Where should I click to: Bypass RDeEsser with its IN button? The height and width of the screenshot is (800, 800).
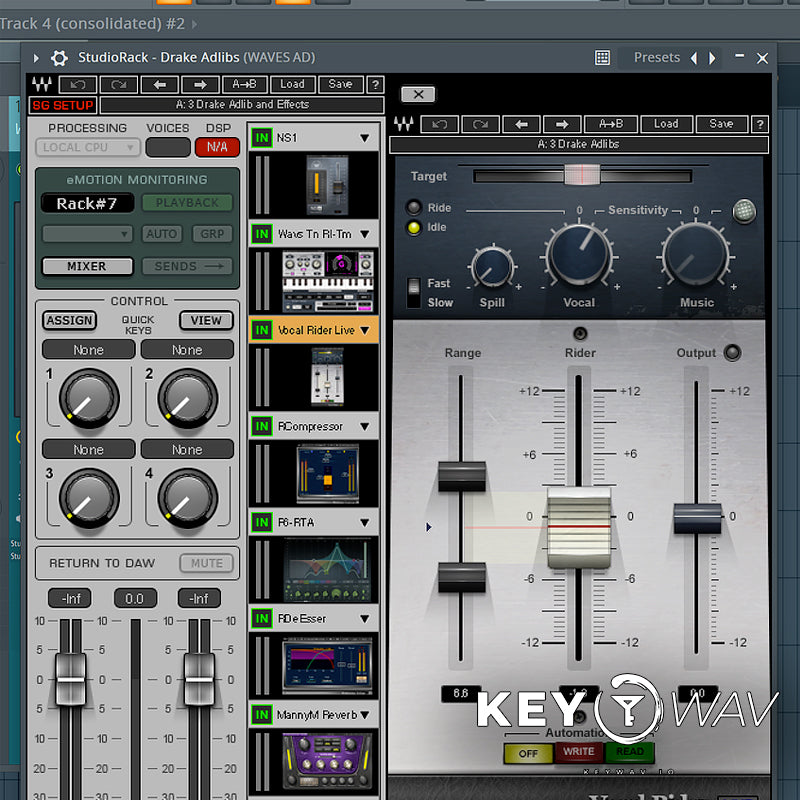(x=262, y=618)
